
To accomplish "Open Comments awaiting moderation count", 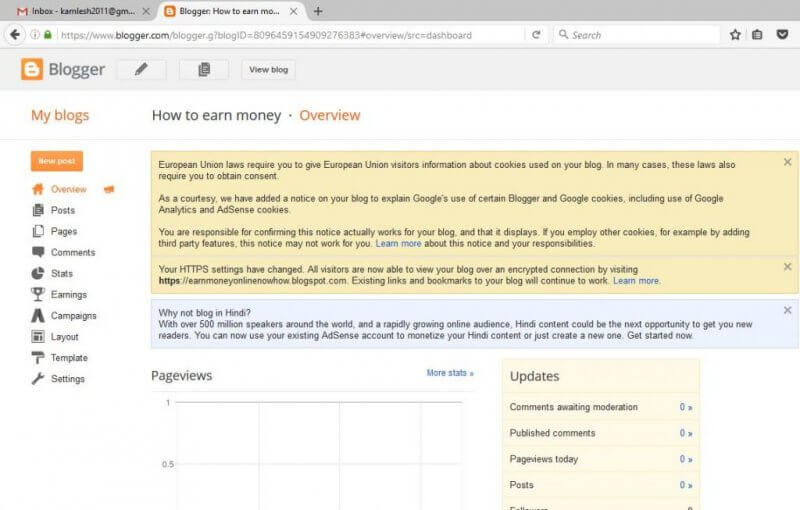I will pos(686,407).
